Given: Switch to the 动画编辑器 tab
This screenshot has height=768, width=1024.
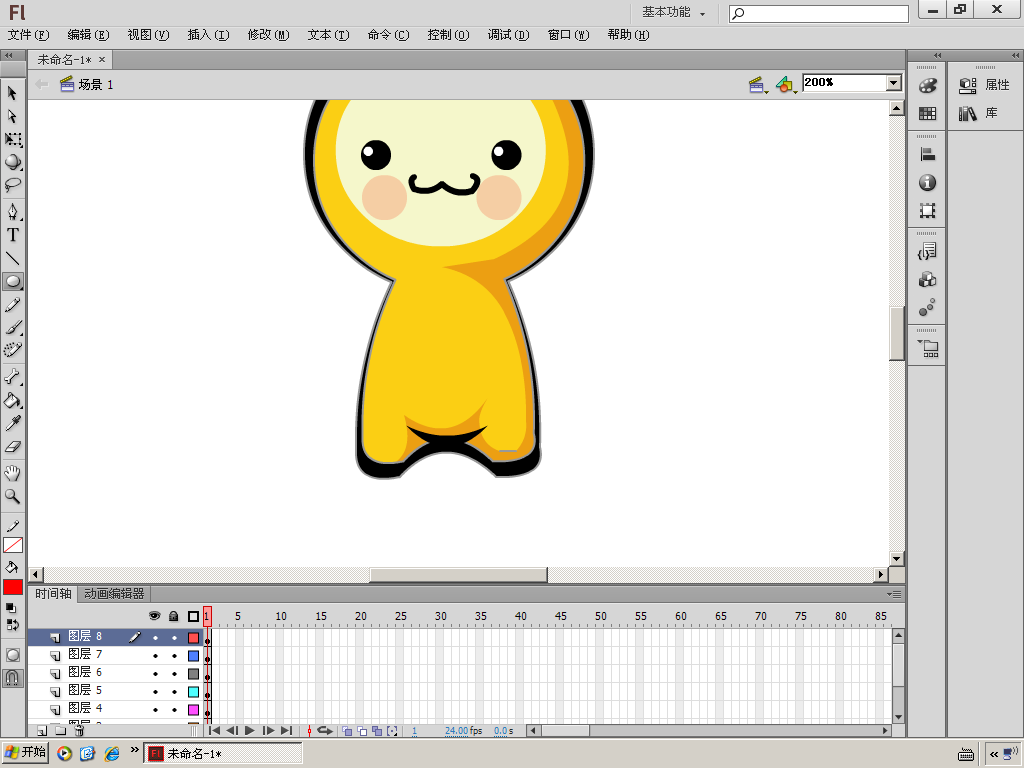Looking at the screenshot, I should click(114, 594).
